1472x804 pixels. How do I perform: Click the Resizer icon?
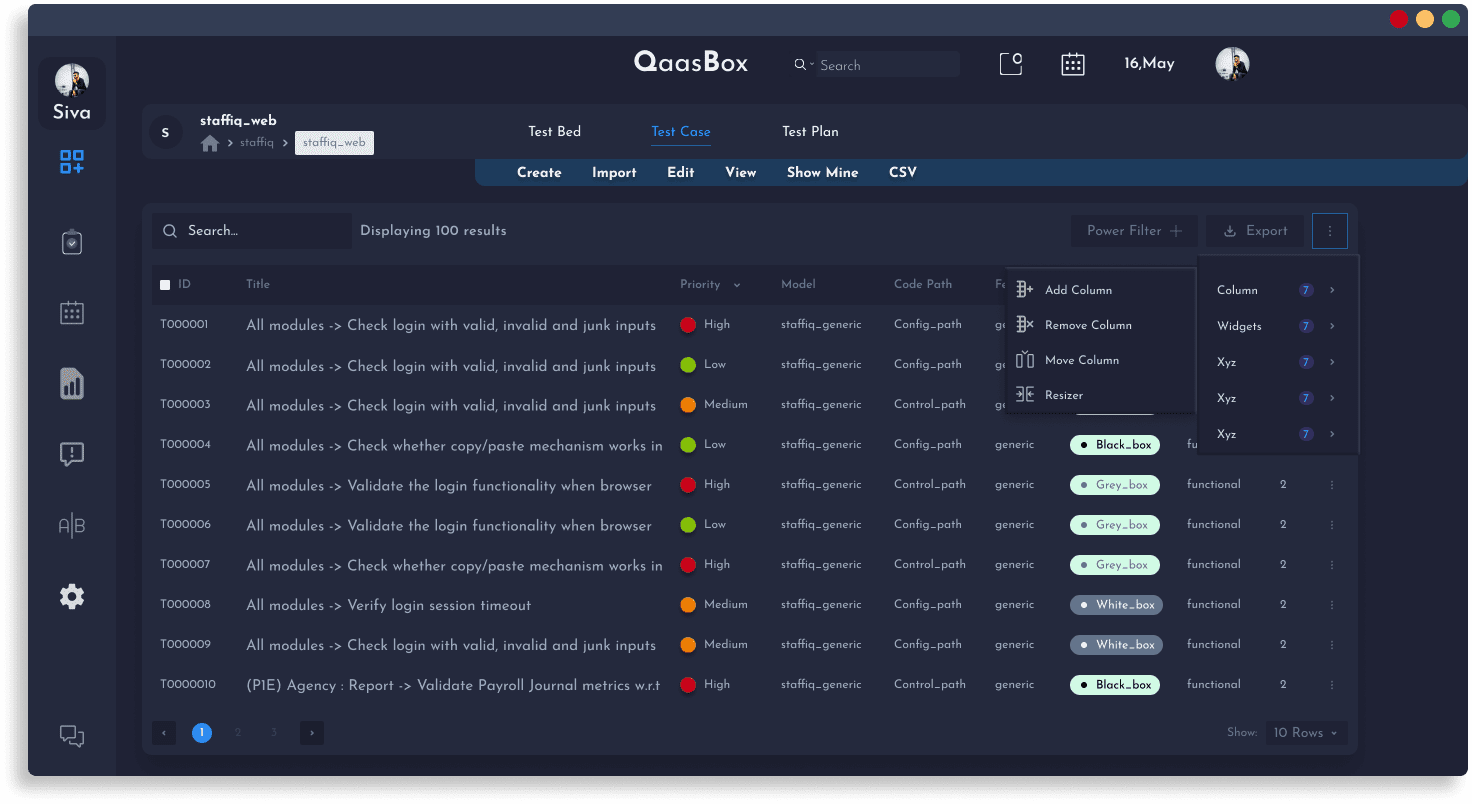(x=1025, y=395)
